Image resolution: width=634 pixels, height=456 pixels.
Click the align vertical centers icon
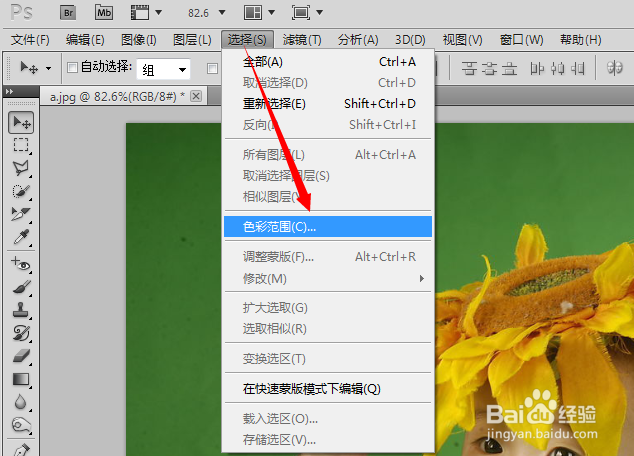click(489, 68)
